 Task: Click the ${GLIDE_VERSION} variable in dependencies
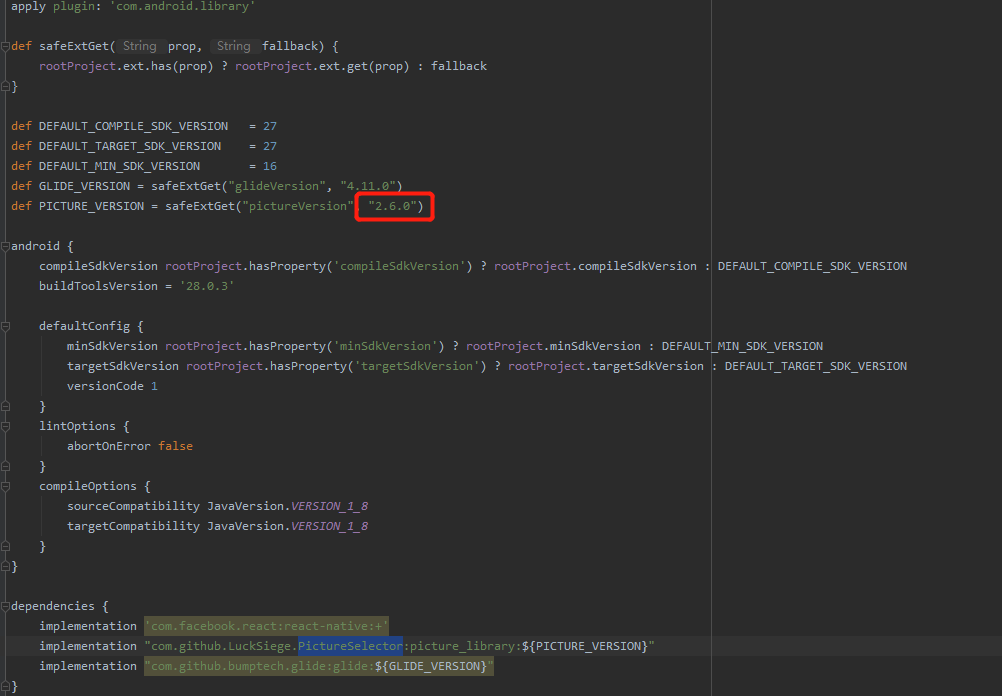point(430,666)
